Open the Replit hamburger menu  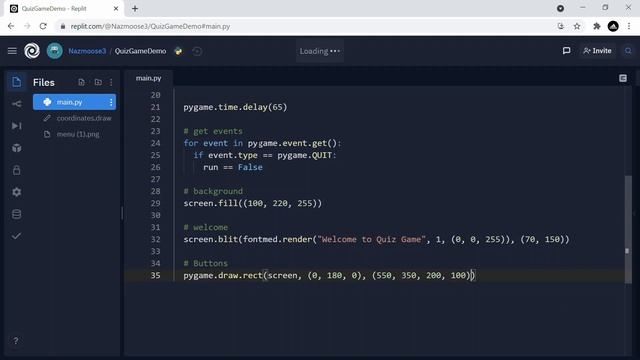(12, 51)
